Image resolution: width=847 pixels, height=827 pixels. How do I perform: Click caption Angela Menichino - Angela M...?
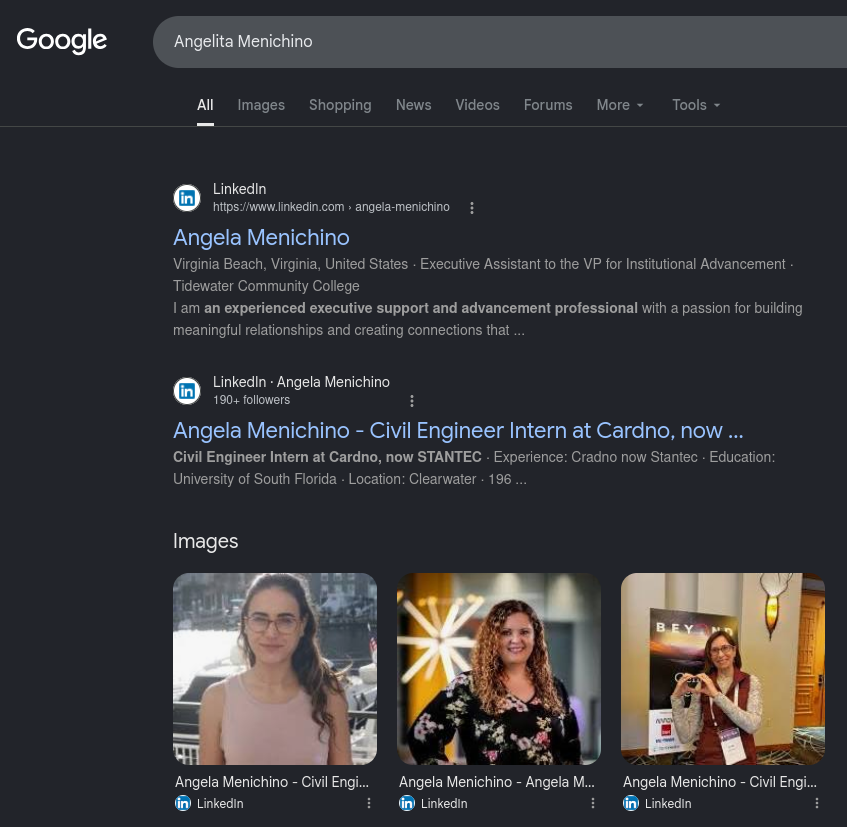[496, 782]
